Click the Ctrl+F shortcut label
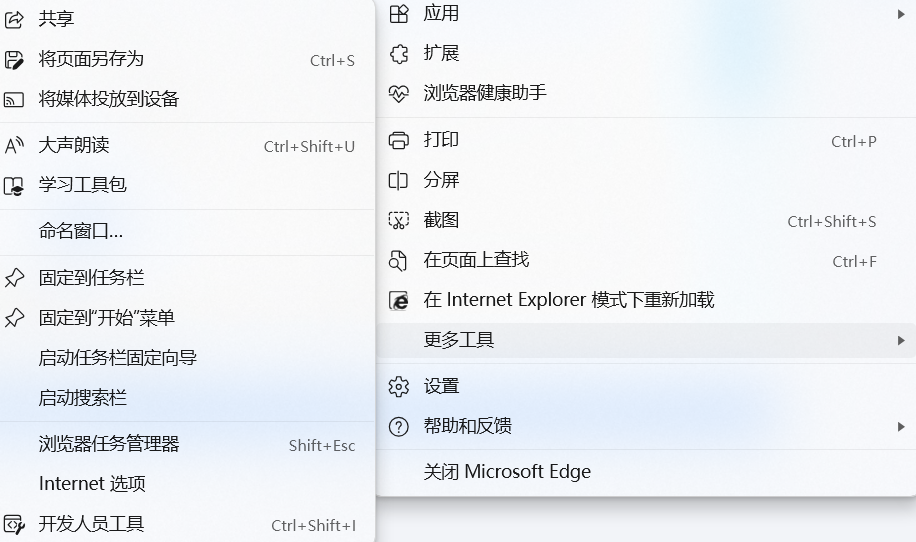This screenshot has width=916, height=542. click(854, 262)
